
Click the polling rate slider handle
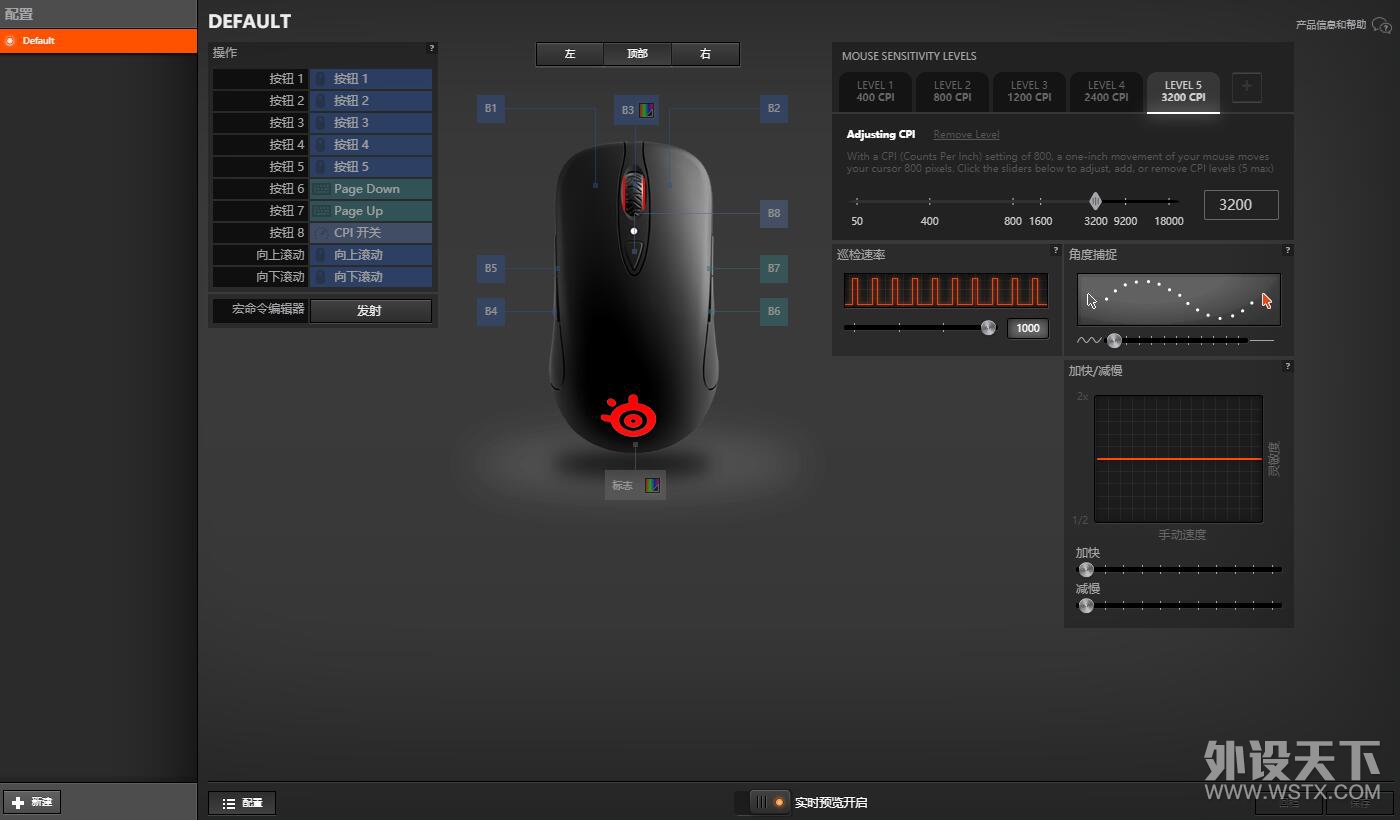(988, 327)
